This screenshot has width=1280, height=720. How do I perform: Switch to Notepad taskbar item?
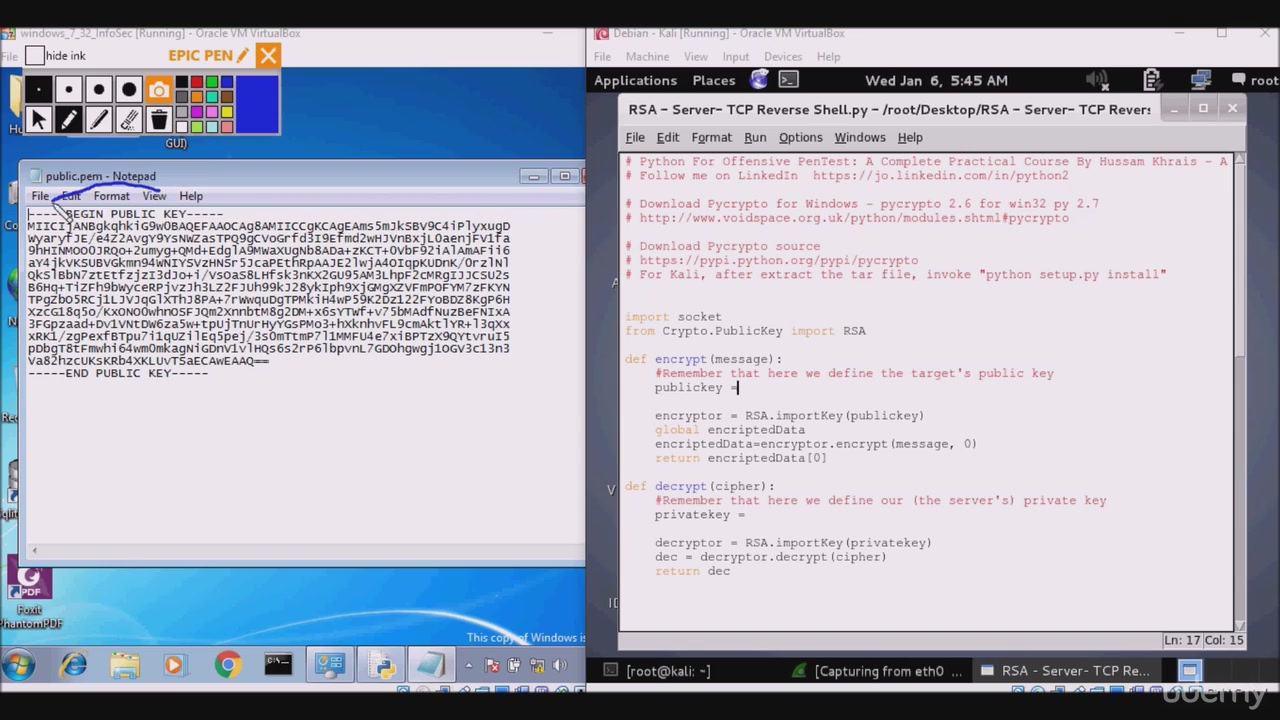click(x=431, y=664)
